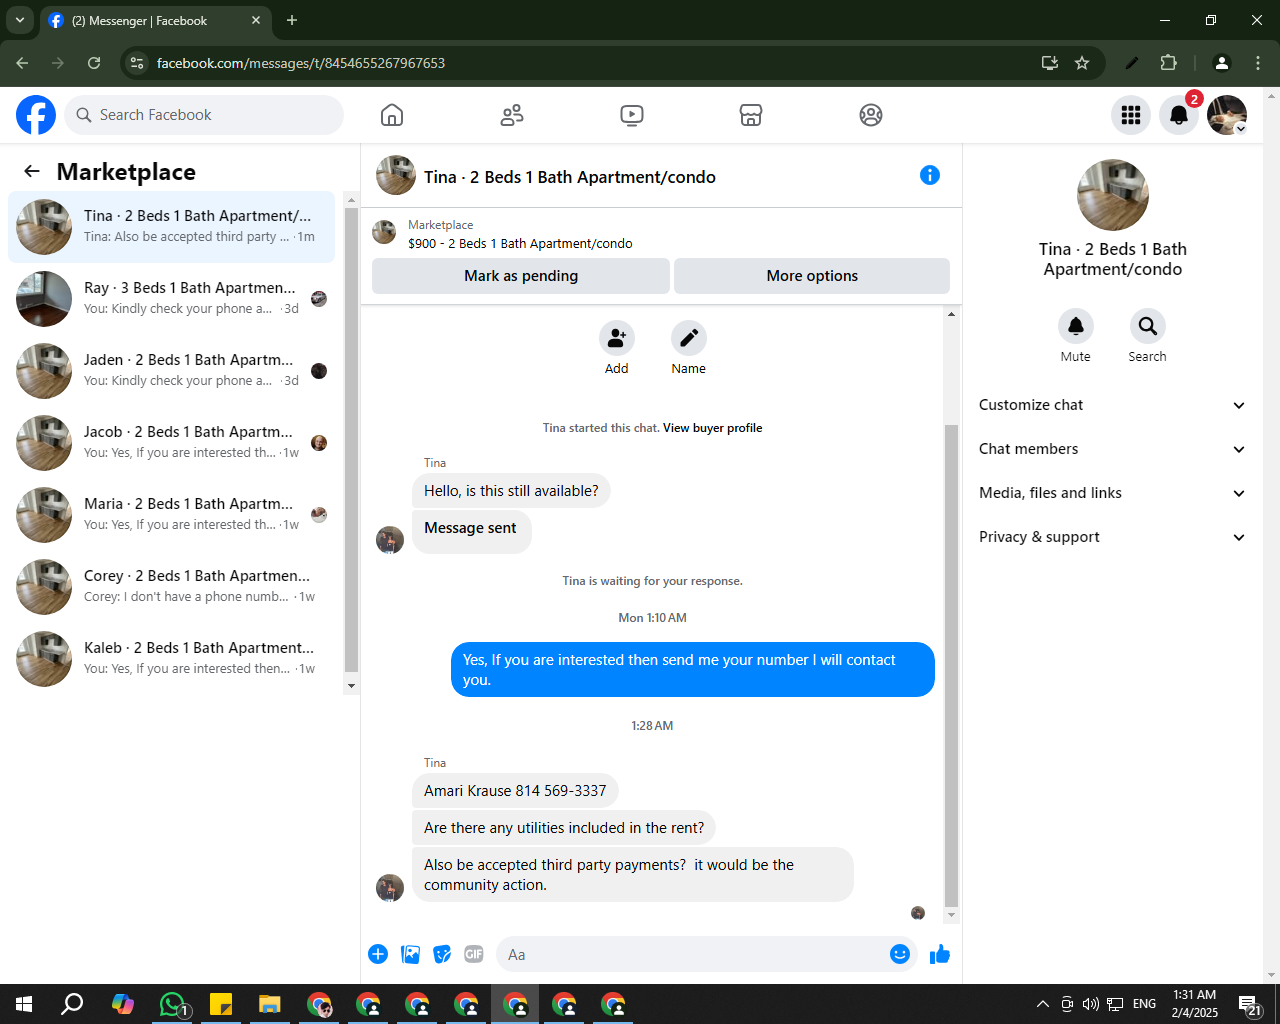
Task: Bookmark this page with the star
Action: (1082, 63)
